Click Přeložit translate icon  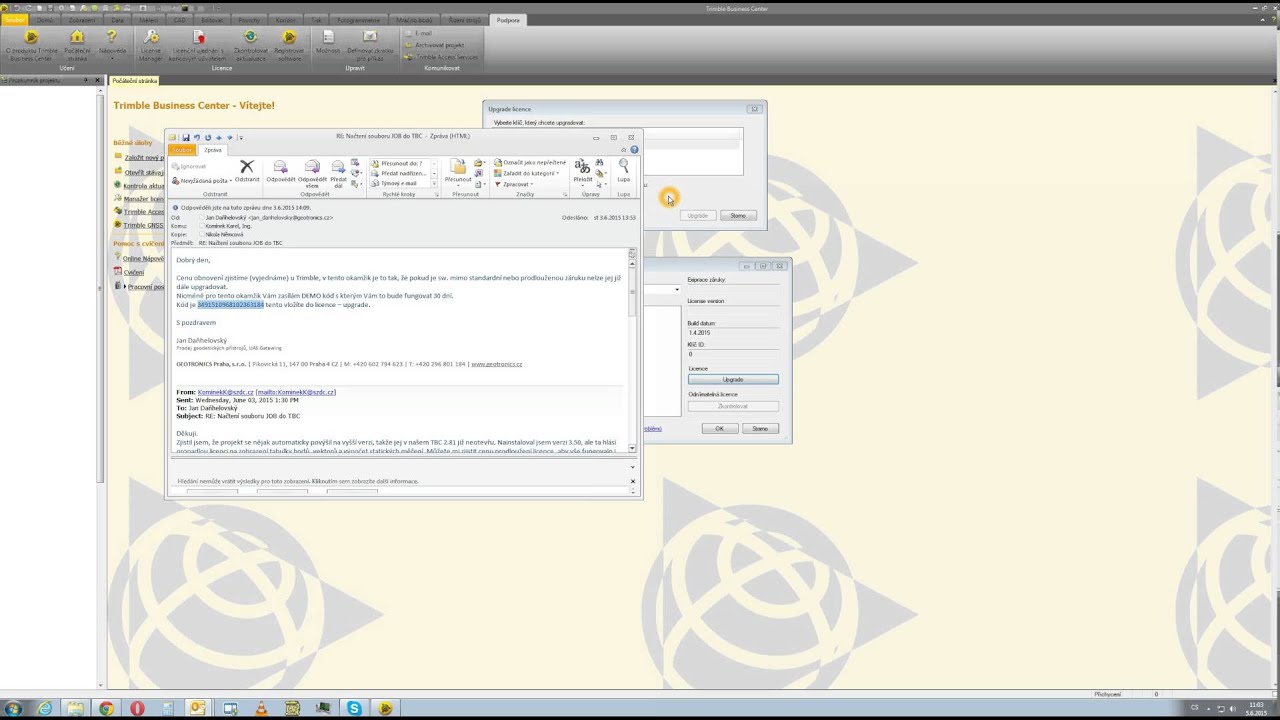coord(582,171)
